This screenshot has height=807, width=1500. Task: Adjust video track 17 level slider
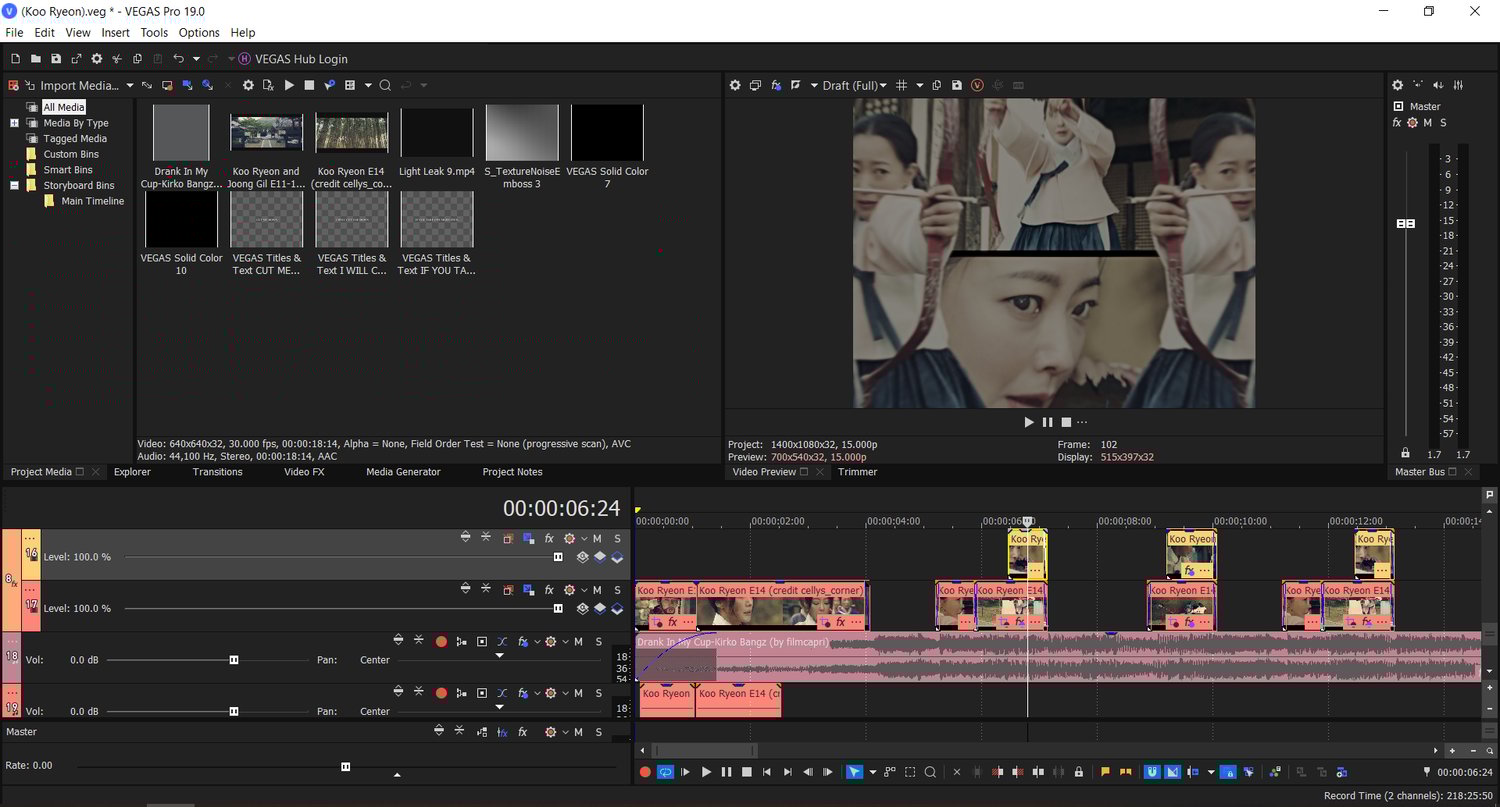coord(558,608)
